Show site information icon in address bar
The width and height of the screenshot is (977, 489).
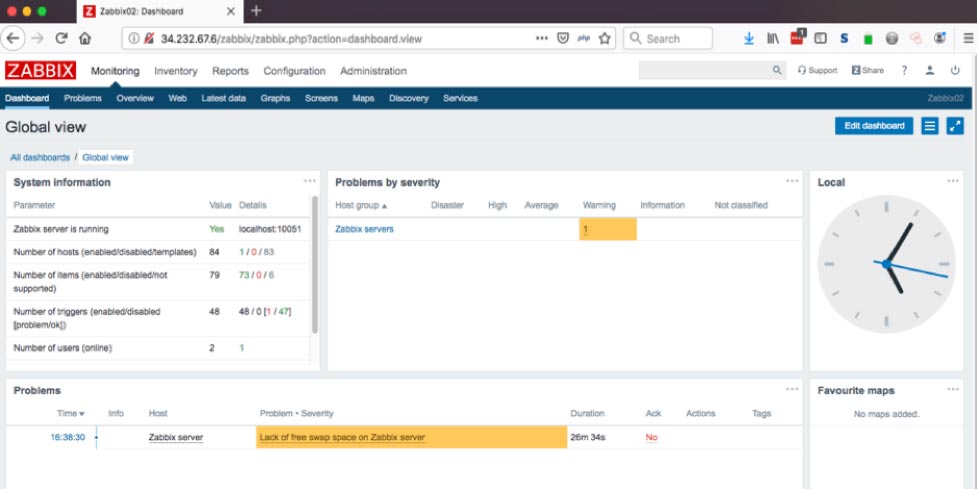pyautogui.click(x=133, y=39)
